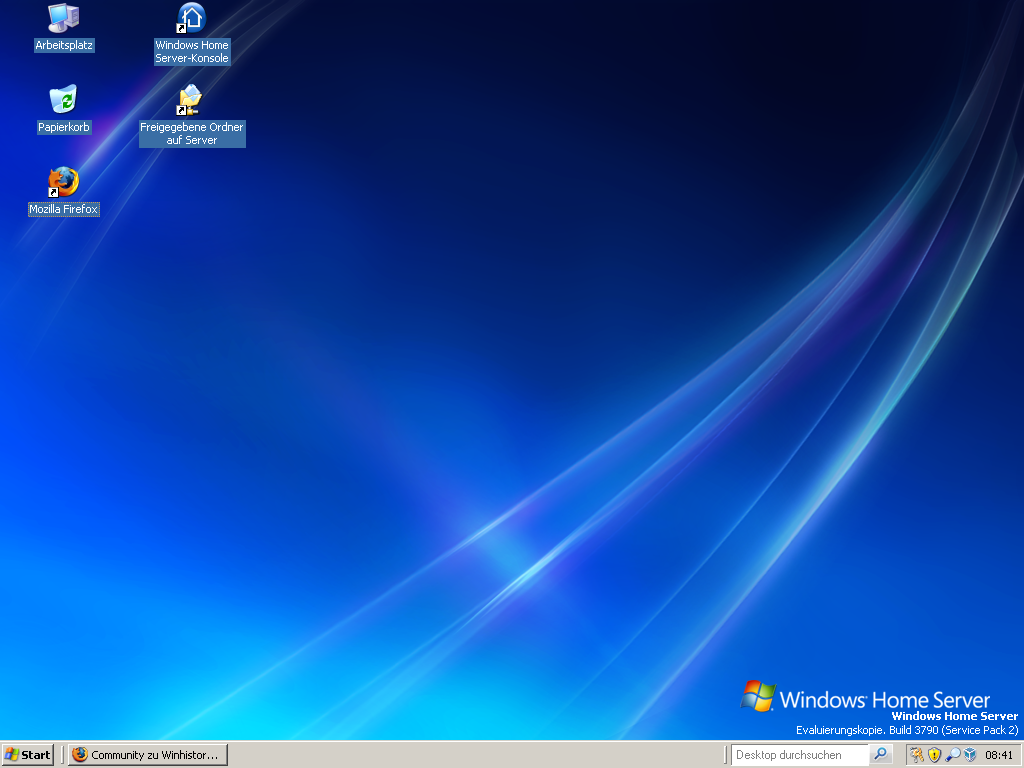Click the yellow security shield tray icon

[934, 755]
